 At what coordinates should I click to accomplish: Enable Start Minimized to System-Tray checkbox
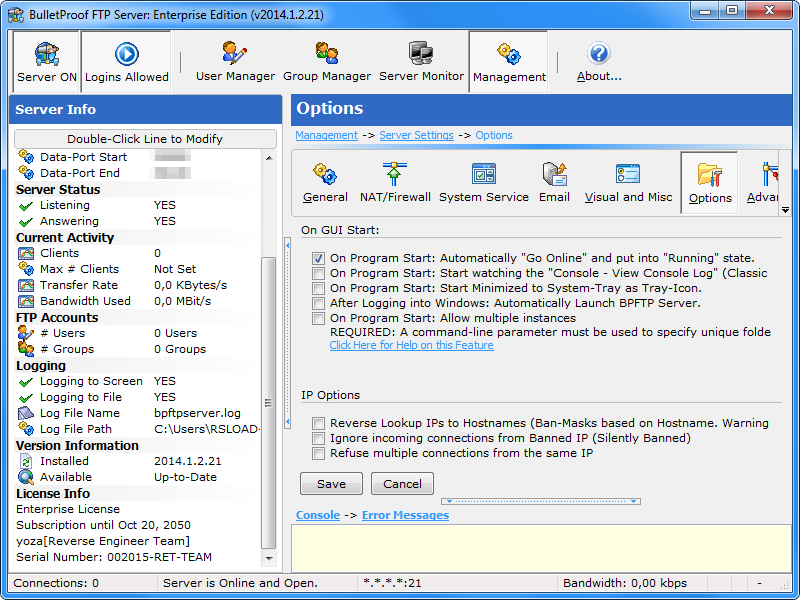318,288
